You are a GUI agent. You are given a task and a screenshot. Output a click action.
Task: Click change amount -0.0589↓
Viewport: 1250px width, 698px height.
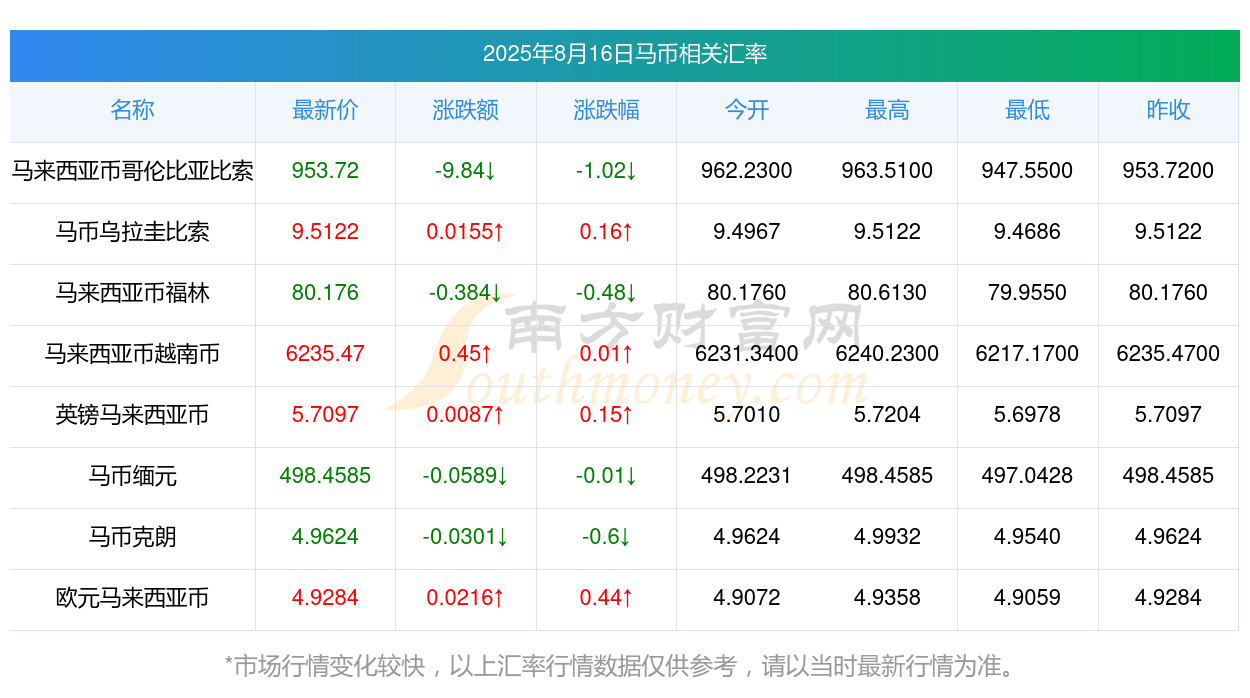(x=466, y=476)
